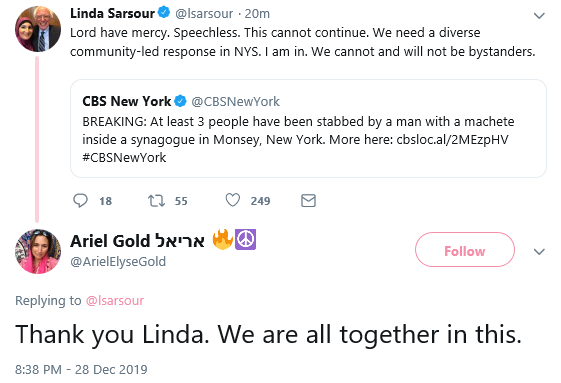Open the @CBSNewYork handle

coord(235,102)
